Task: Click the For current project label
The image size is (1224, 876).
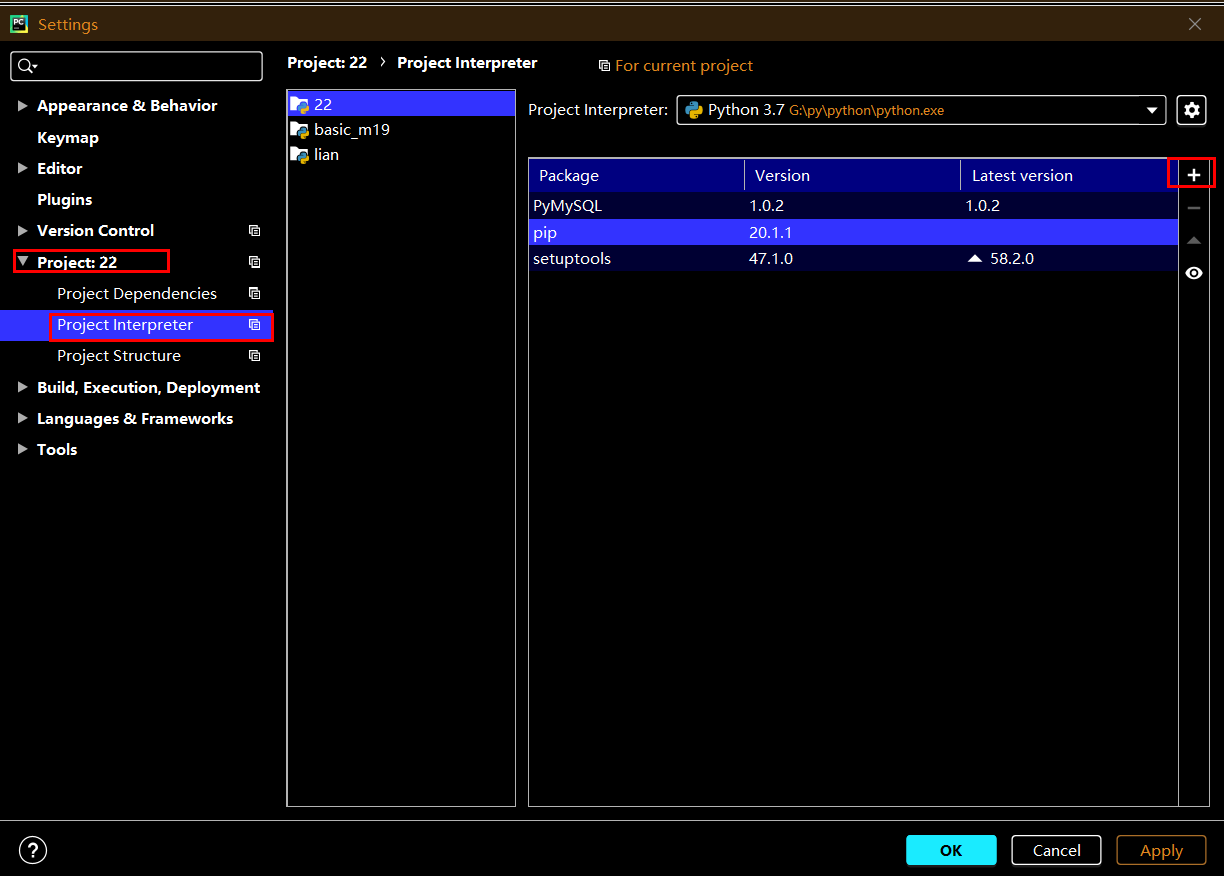Action: [x=684, y=66]
